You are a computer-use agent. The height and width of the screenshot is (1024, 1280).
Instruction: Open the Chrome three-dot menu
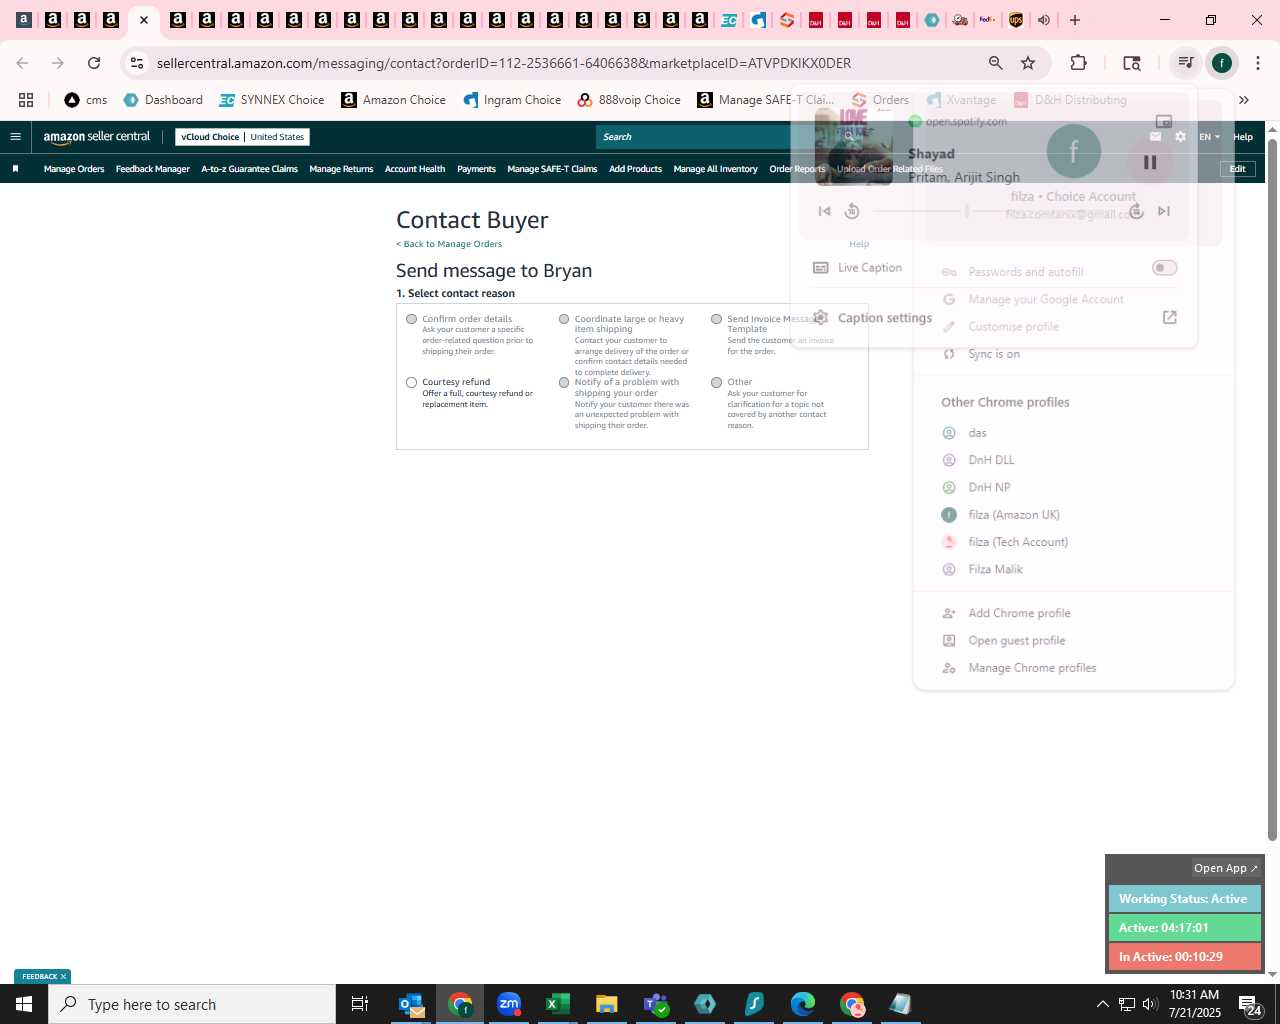pyautogui.click(x=1256, y=63)
